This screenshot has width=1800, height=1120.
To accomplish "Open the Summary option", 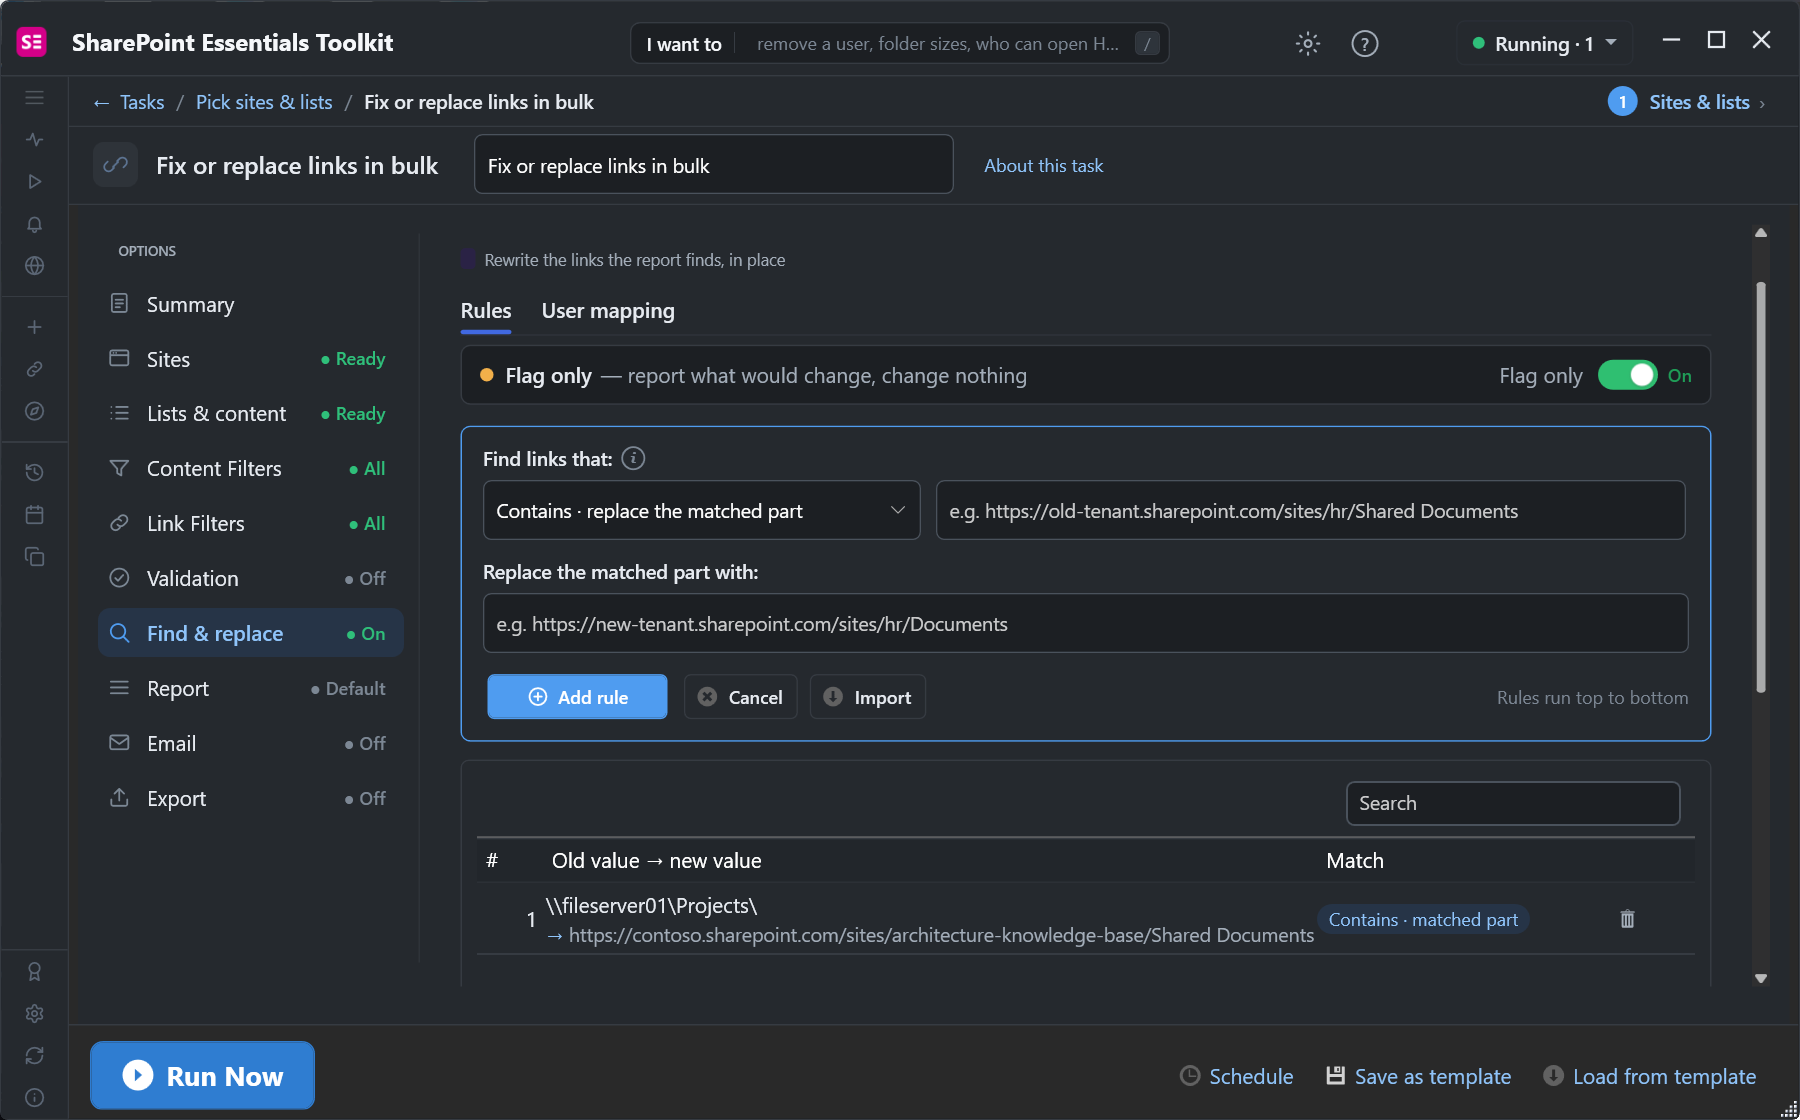I will 251,304.
